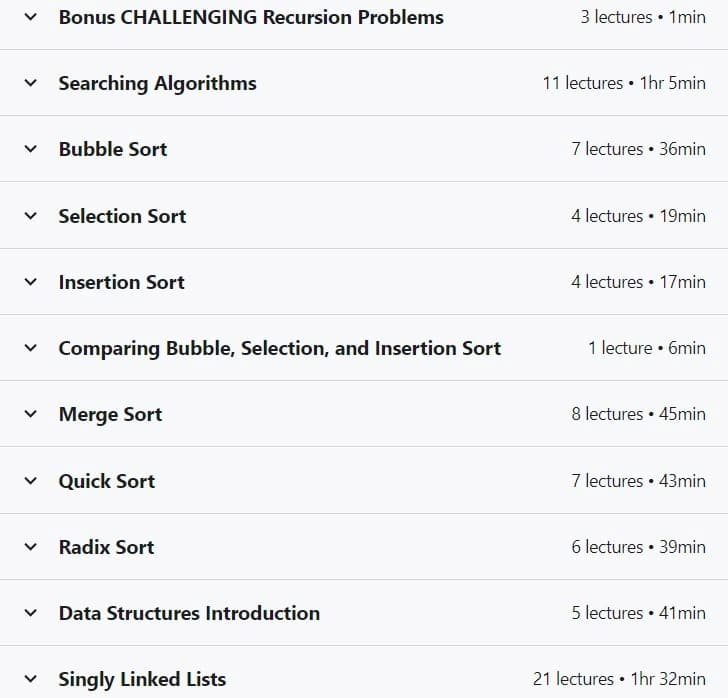Image resolution: width=728 pixels, height=698 pixels.
Task: Click the Singly Linked Lists title
Action: (142, 679)
